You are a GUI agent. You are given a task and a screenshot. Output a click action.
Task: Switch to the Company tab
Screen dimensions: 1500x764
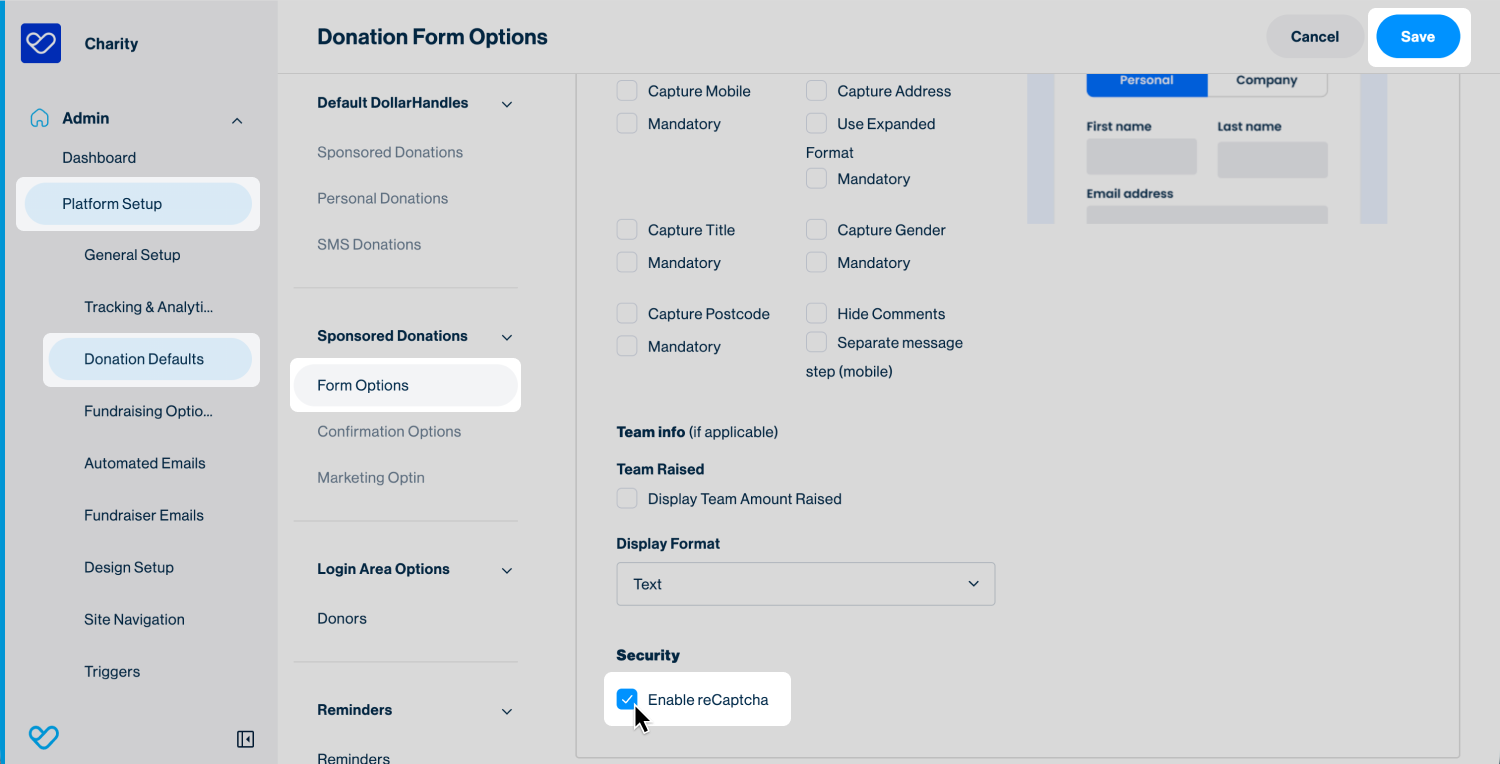[1266, 81]
